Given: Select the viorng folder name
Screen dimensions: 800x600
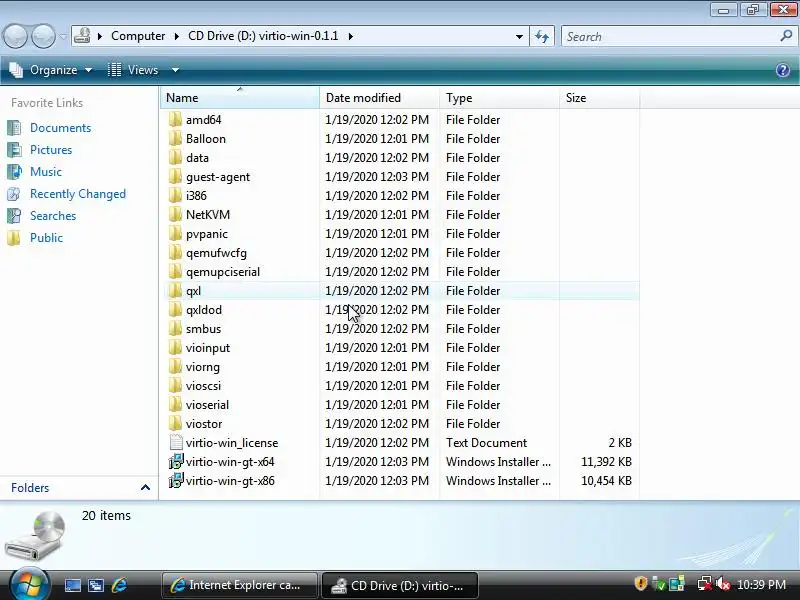Looking at the screenshot, I should tap(203, 367).
